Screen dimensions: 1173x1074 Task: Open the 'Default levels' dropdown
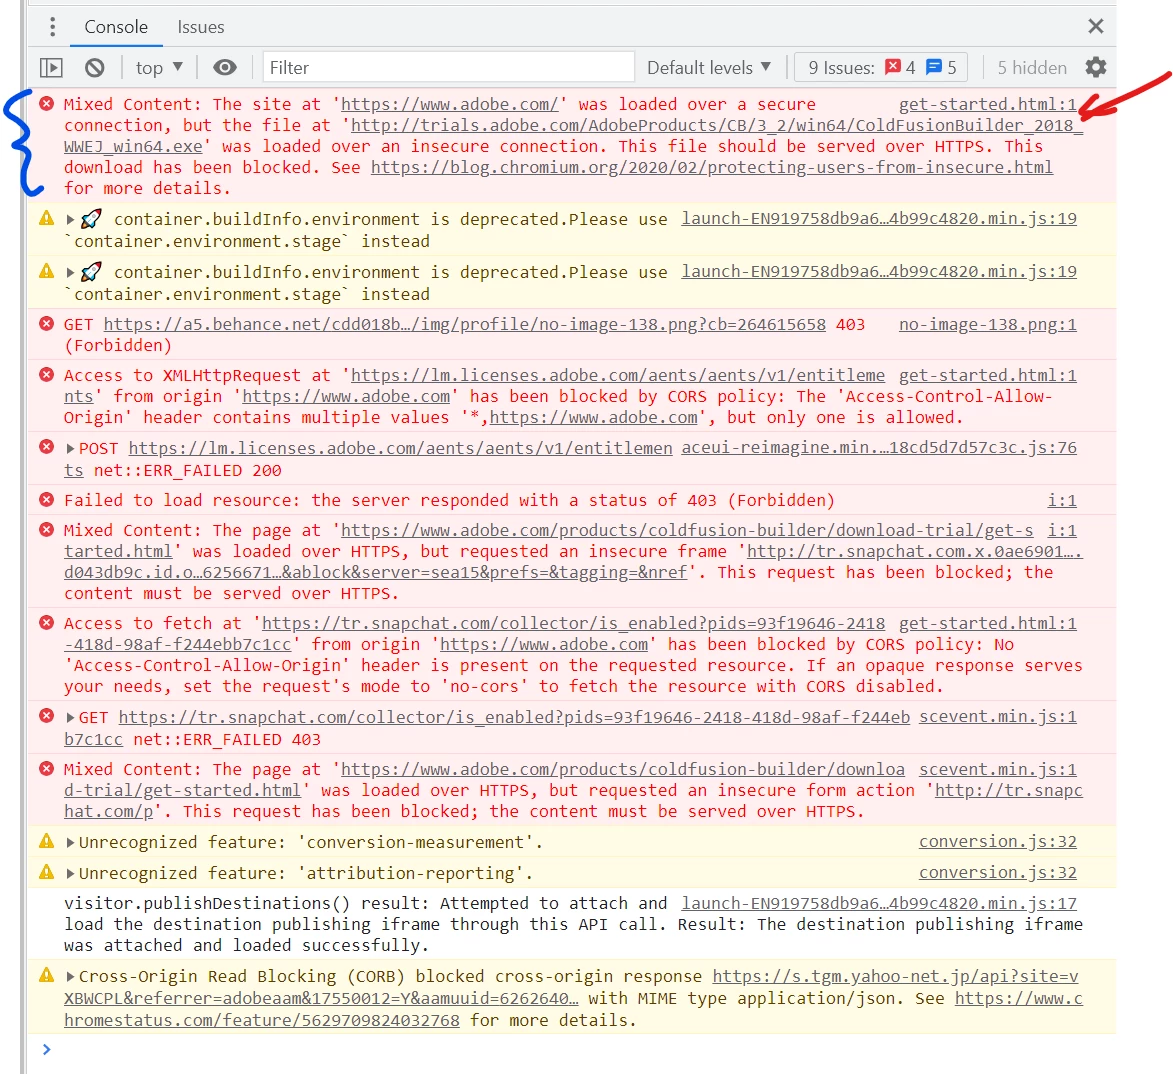(709, 68)
